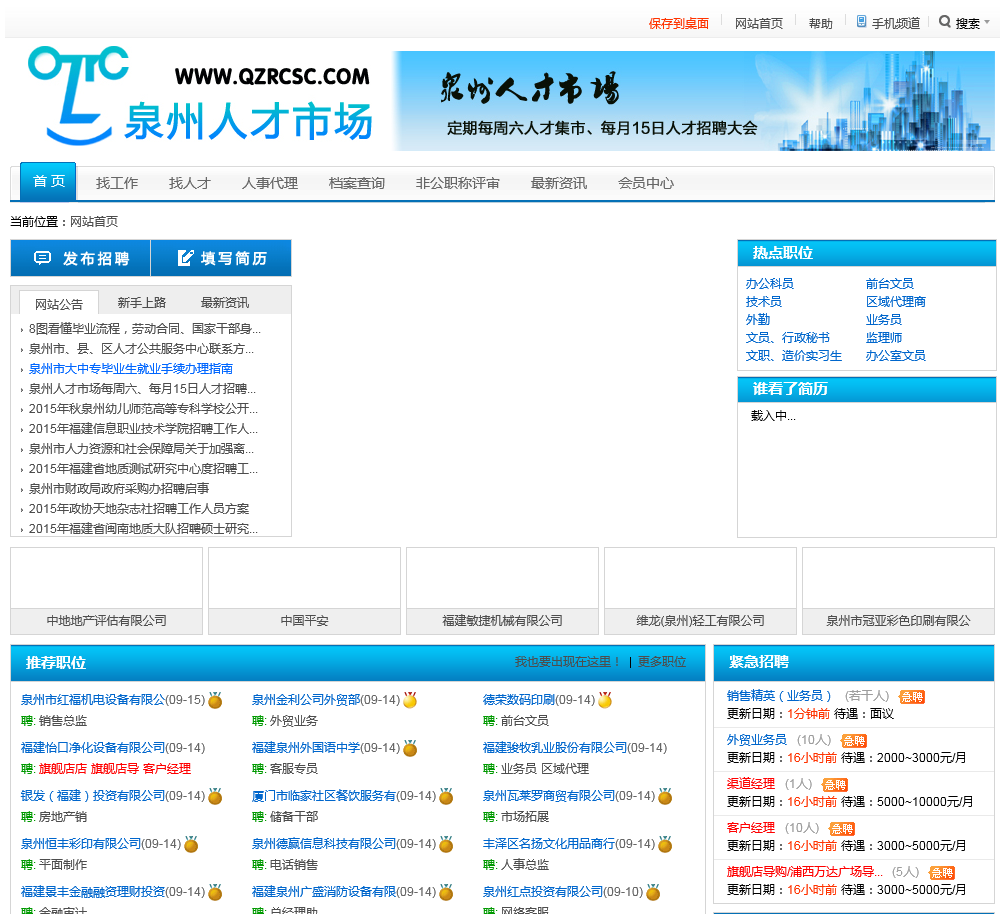Open company card 泉州市冠亚彩色印刷有限公司
Image resolution: width=1005 pixels, height=914 pixels.
899,591
